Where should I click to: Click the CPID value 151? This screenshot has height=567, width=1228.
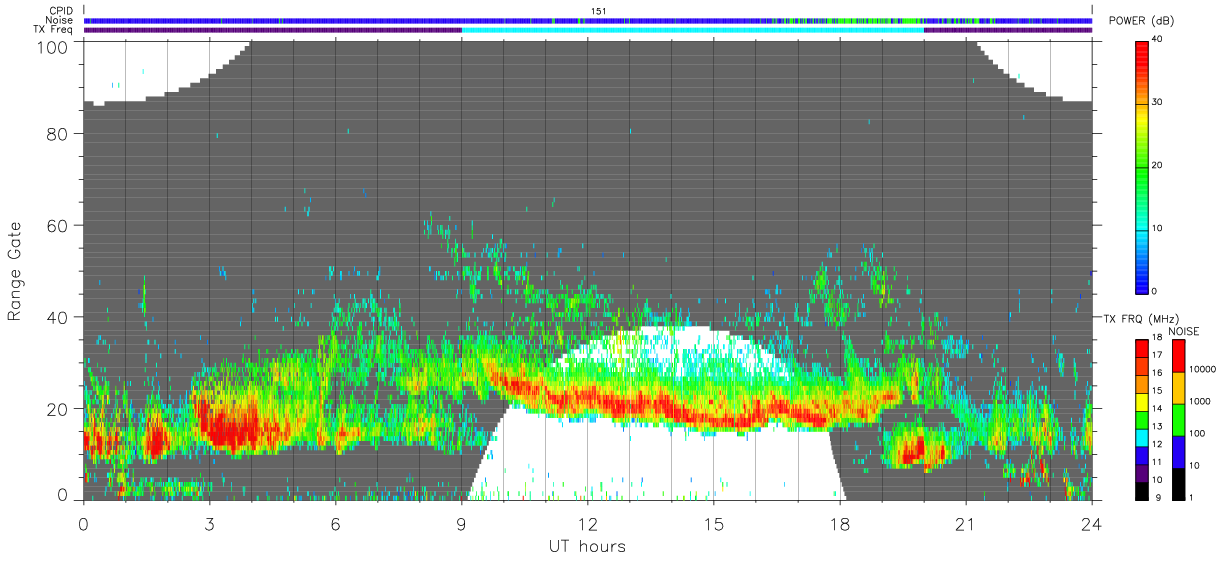click(x=598, y=11)
